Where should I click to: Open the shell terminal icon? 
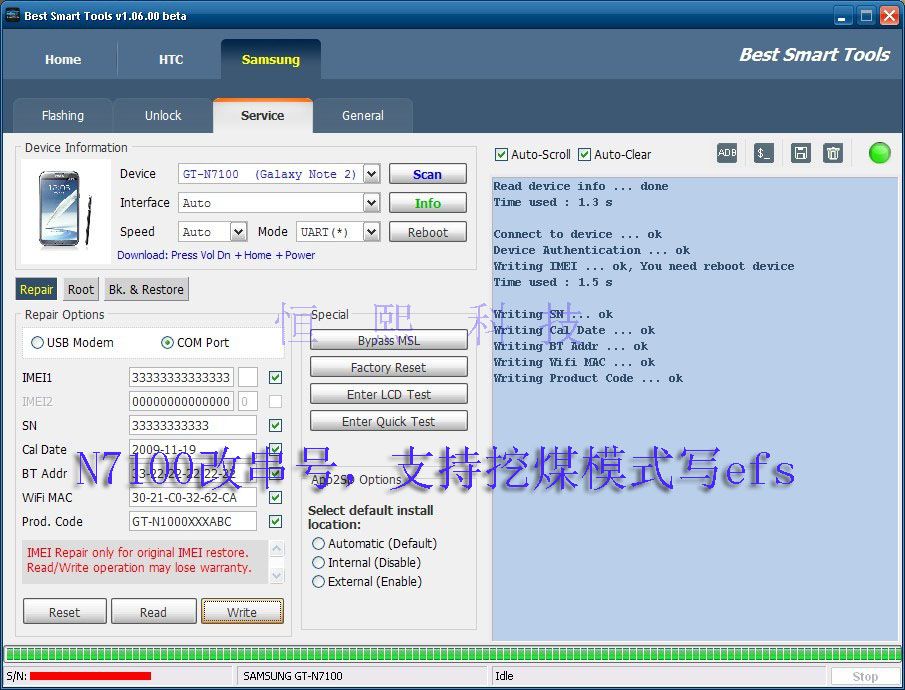764,153
